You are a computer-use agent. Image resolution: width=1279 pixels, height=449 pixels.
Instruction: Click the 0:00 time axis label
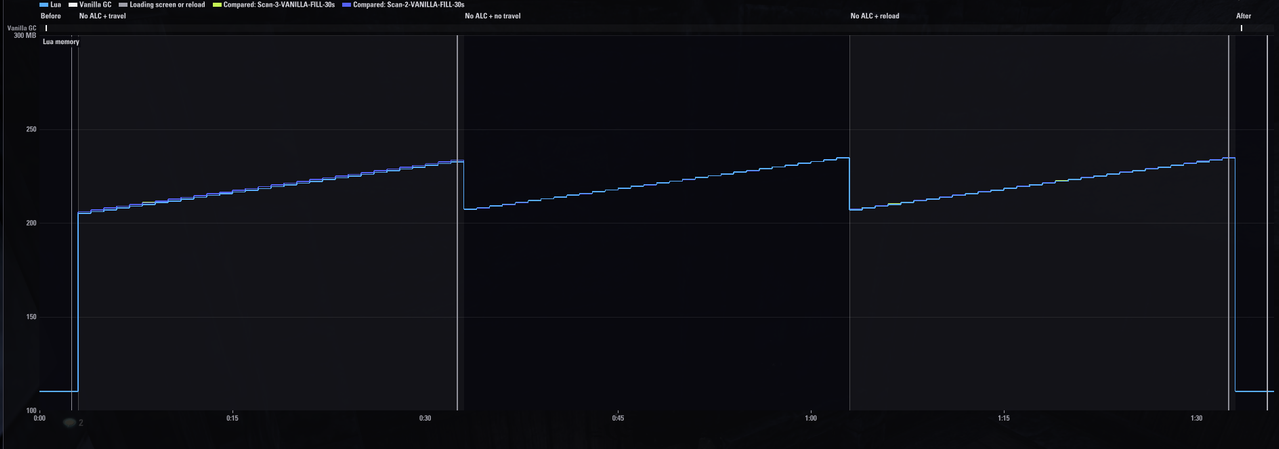[x=40, y=419]
